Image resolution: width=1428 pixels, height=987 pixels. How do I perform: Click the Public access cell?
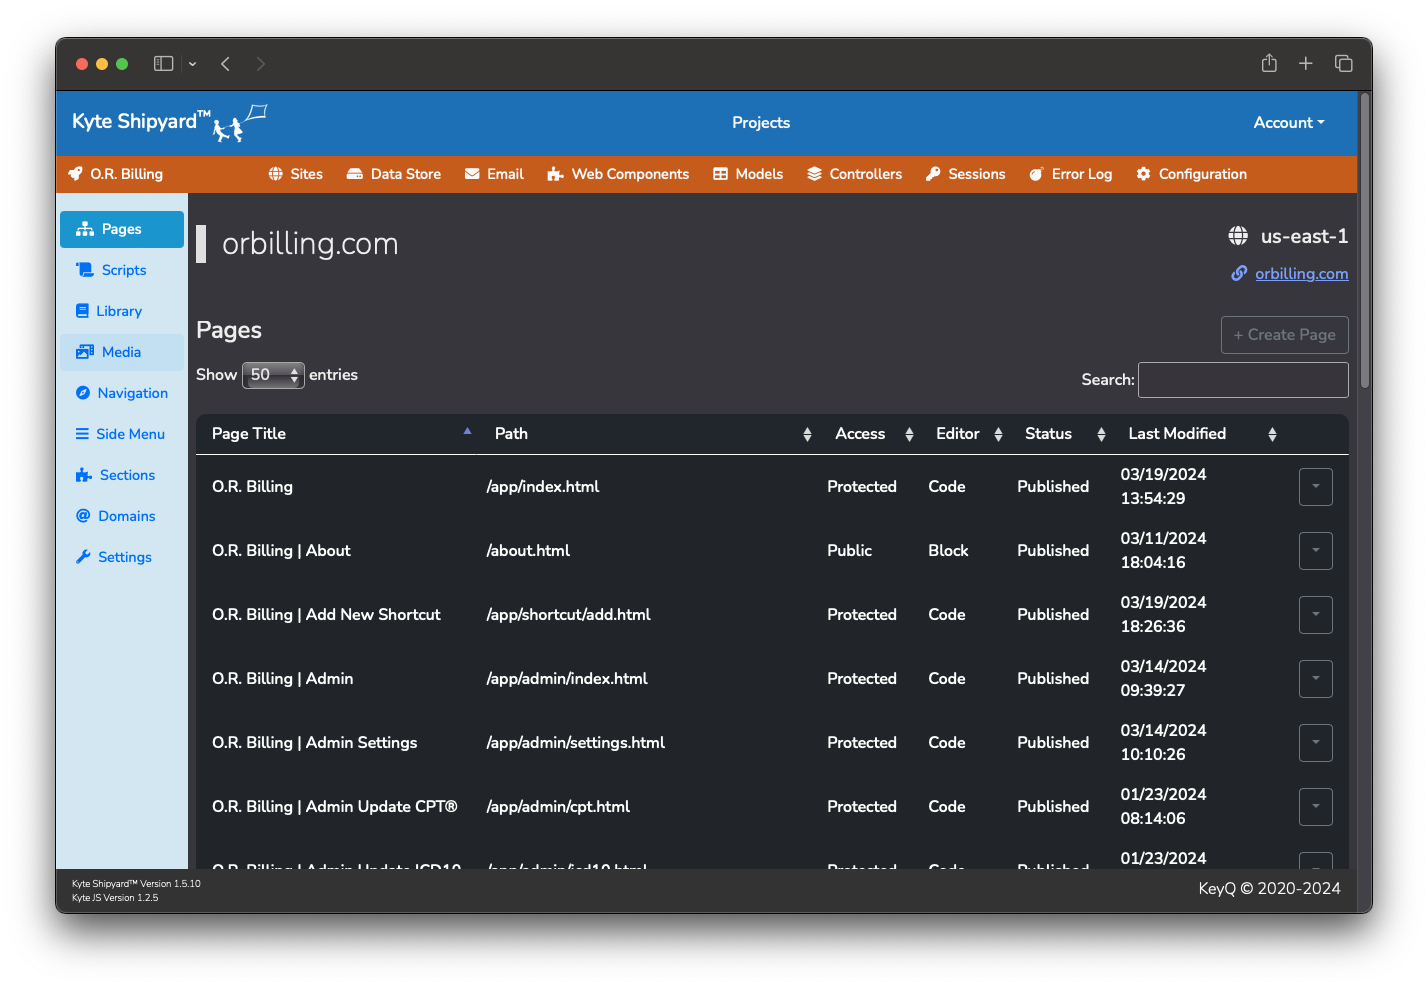849,551
